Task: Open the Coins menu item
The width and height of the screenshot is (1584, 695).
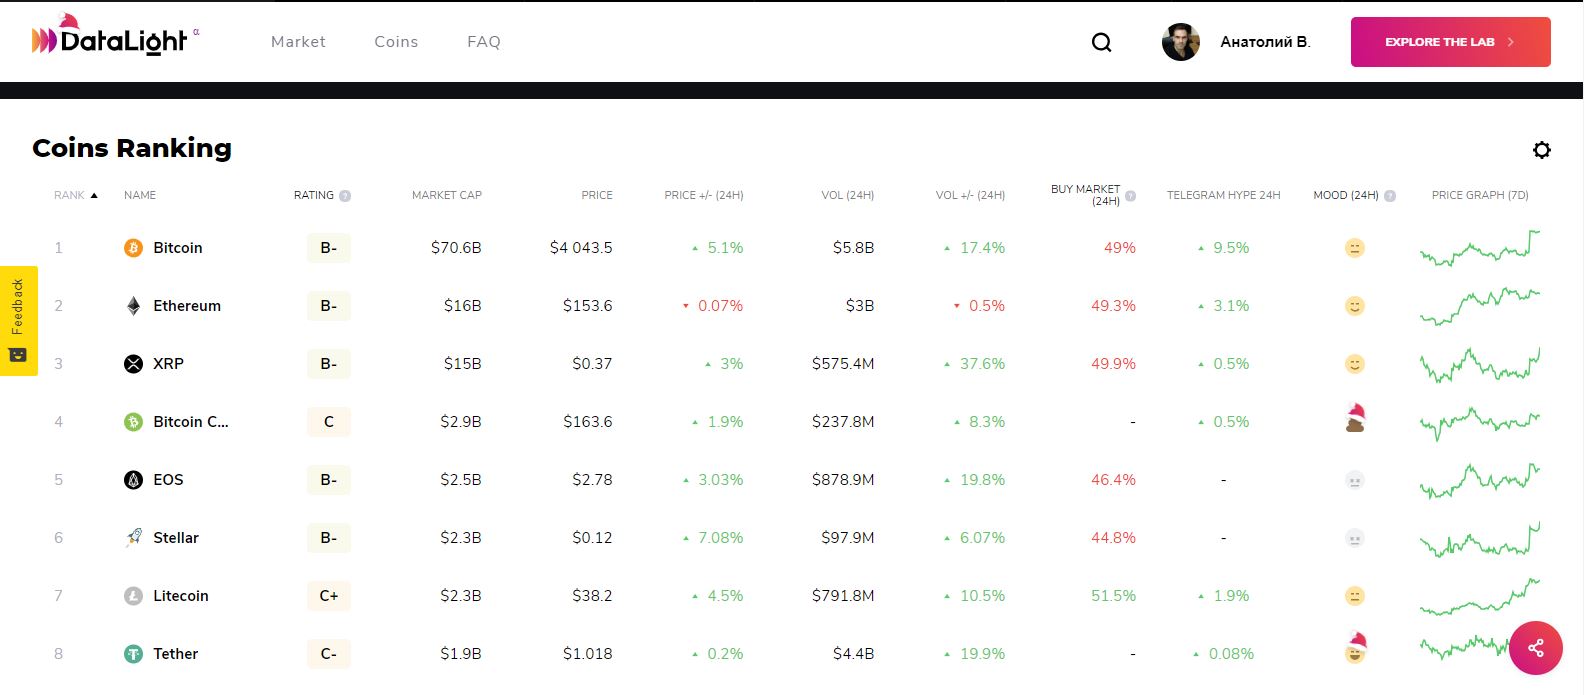Action: click(396, 41)
